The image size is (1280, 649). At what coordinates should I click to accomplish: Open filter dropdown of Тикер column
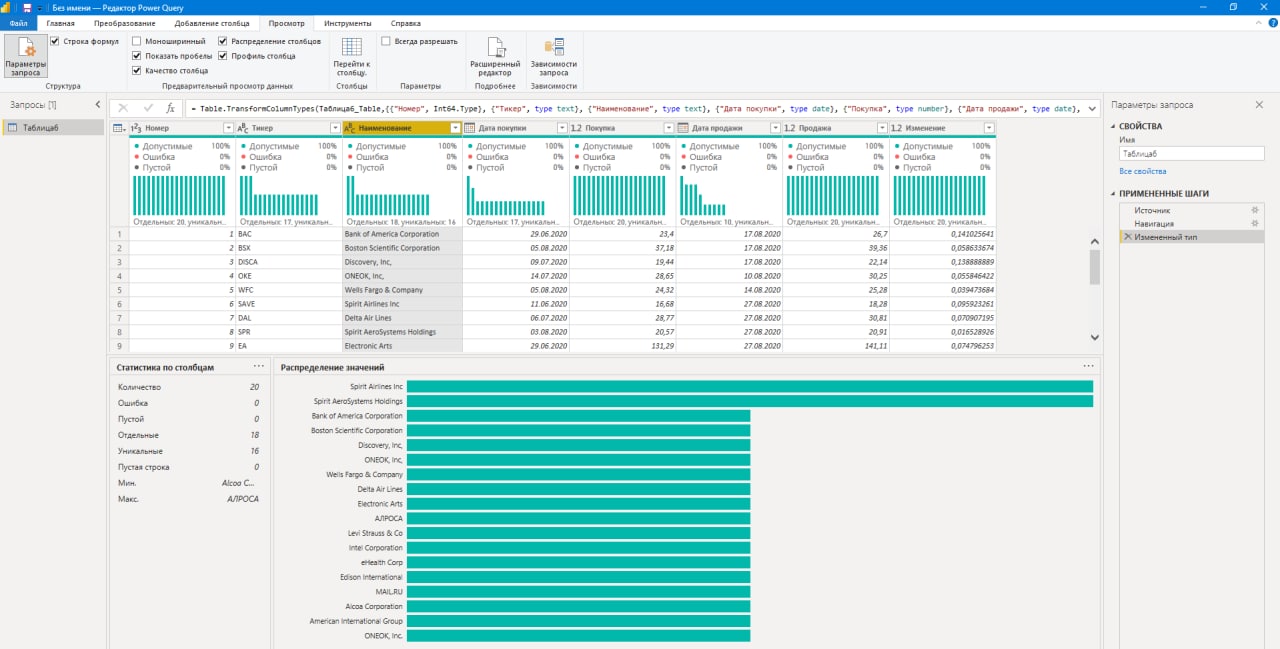(x=335, y=128)
